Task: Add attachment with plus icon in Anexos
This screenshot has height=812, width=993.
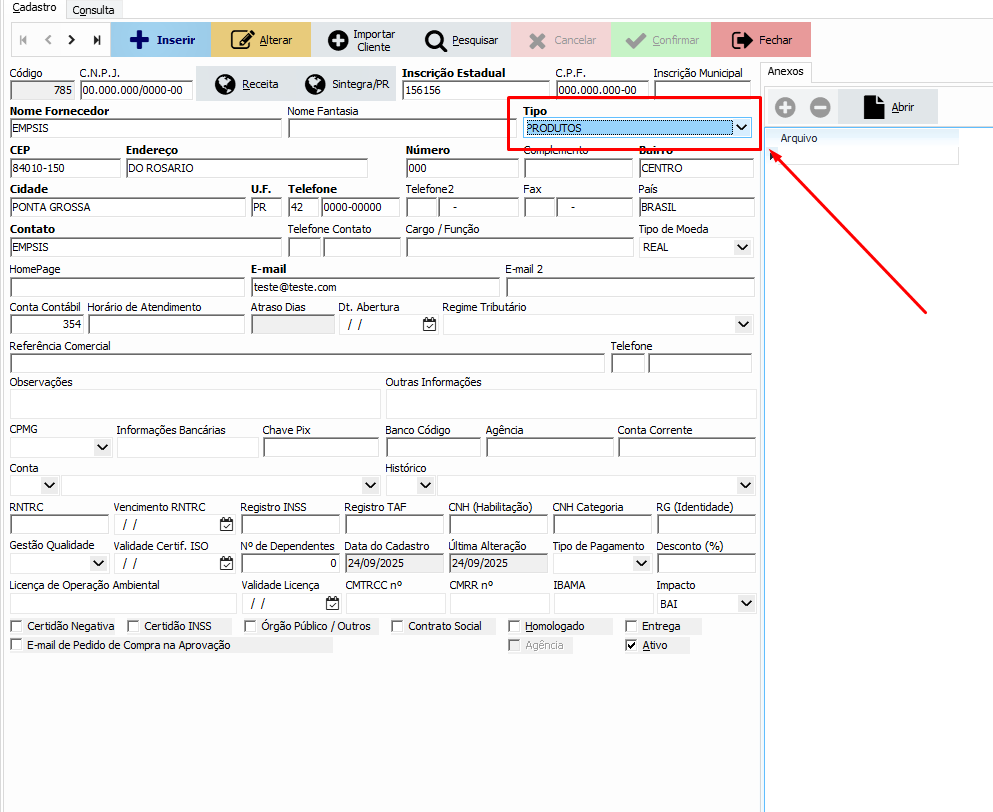Action: pos(786,107)
